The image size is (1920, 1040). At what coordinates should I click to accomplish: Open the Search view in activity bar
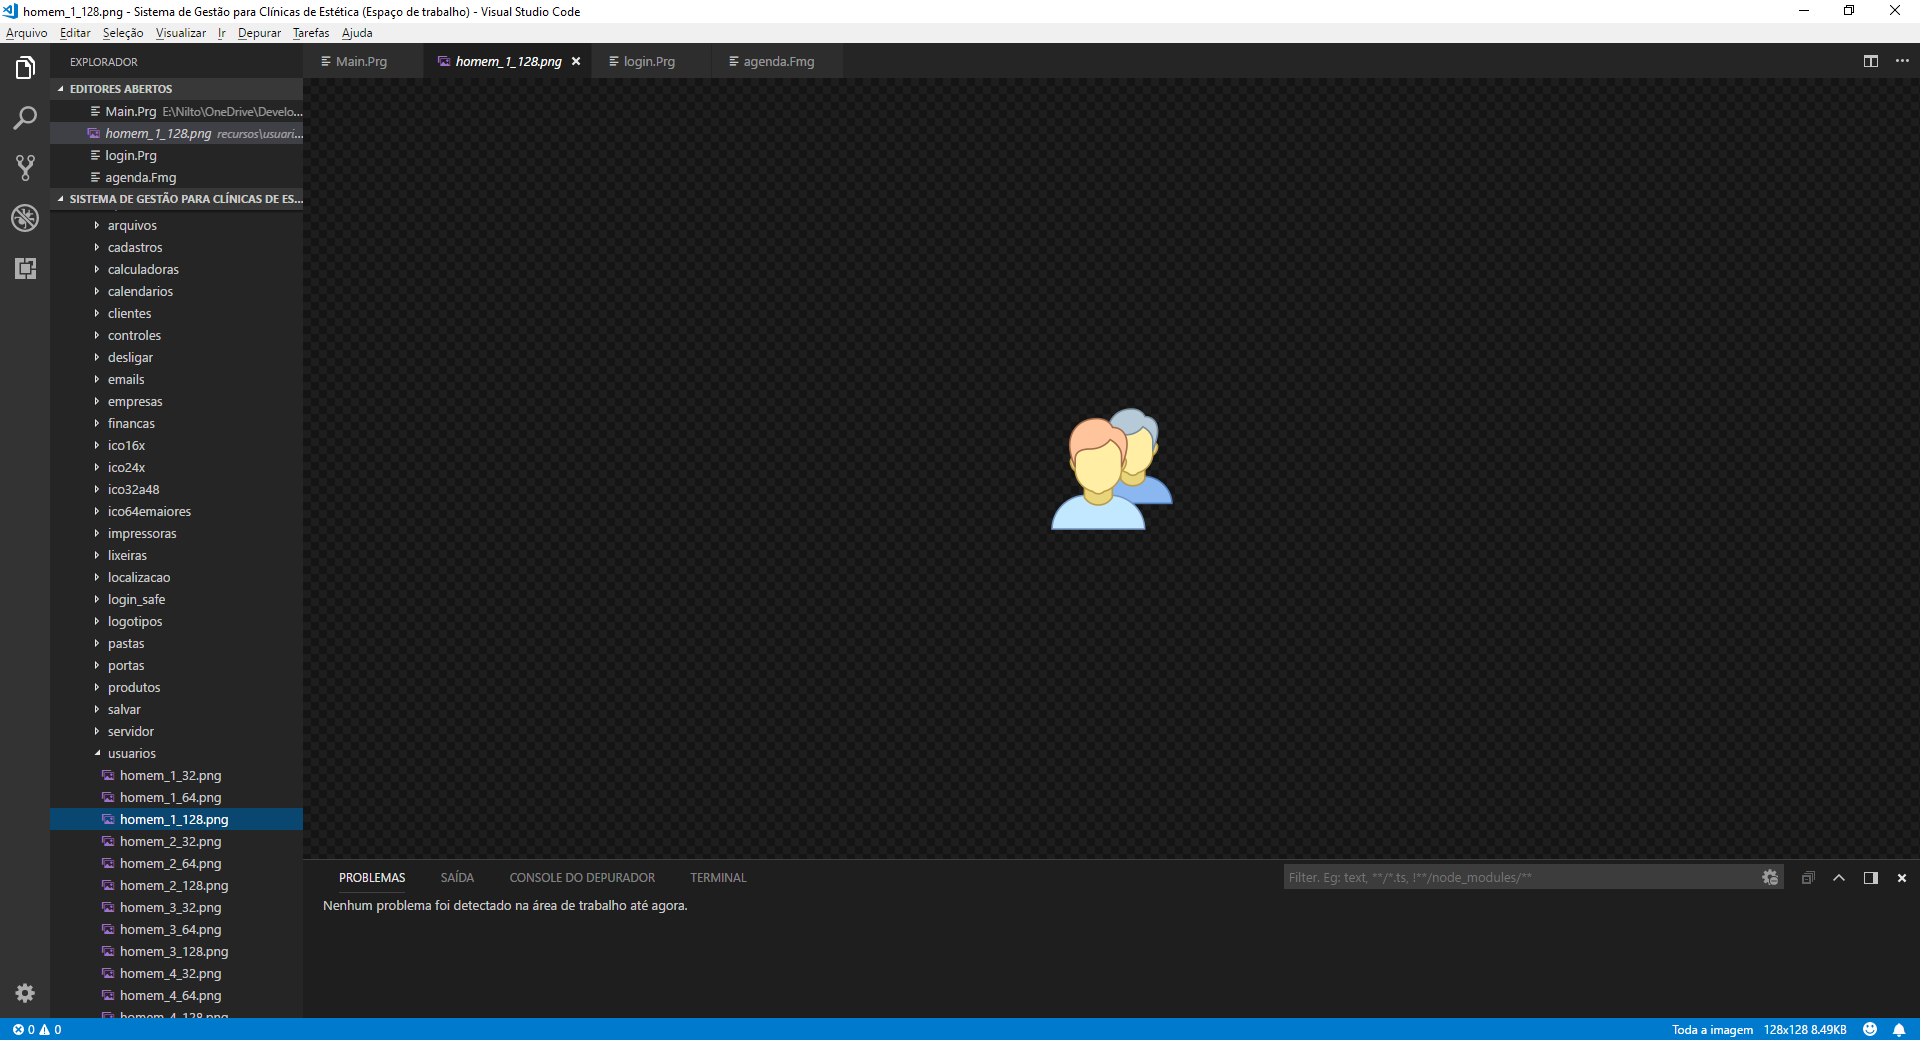coord(25,118)
